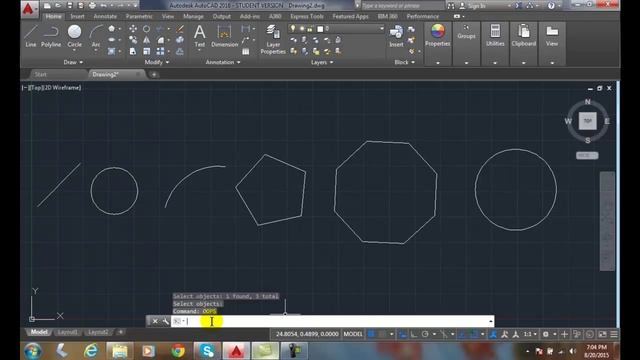This screenshot has height=360, width=640.
Task: Open Layer Properties manager
Action: coord(273,39)
